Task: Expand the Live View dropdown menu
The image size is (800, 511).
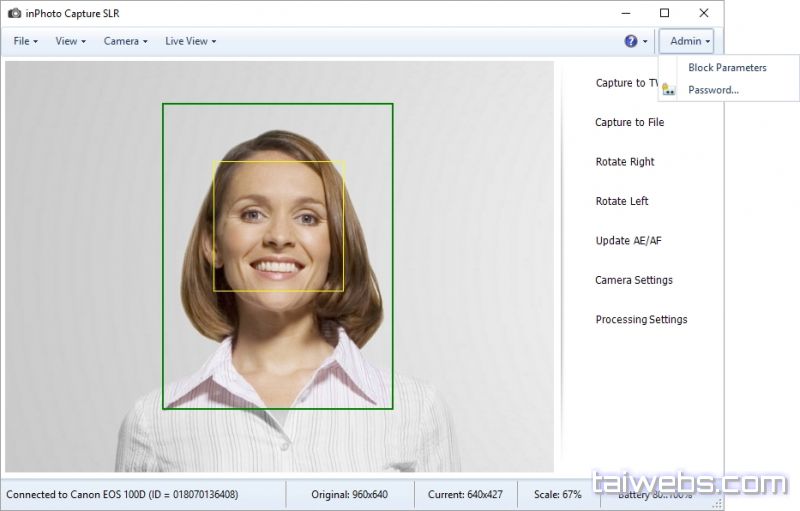Action: 190,41
